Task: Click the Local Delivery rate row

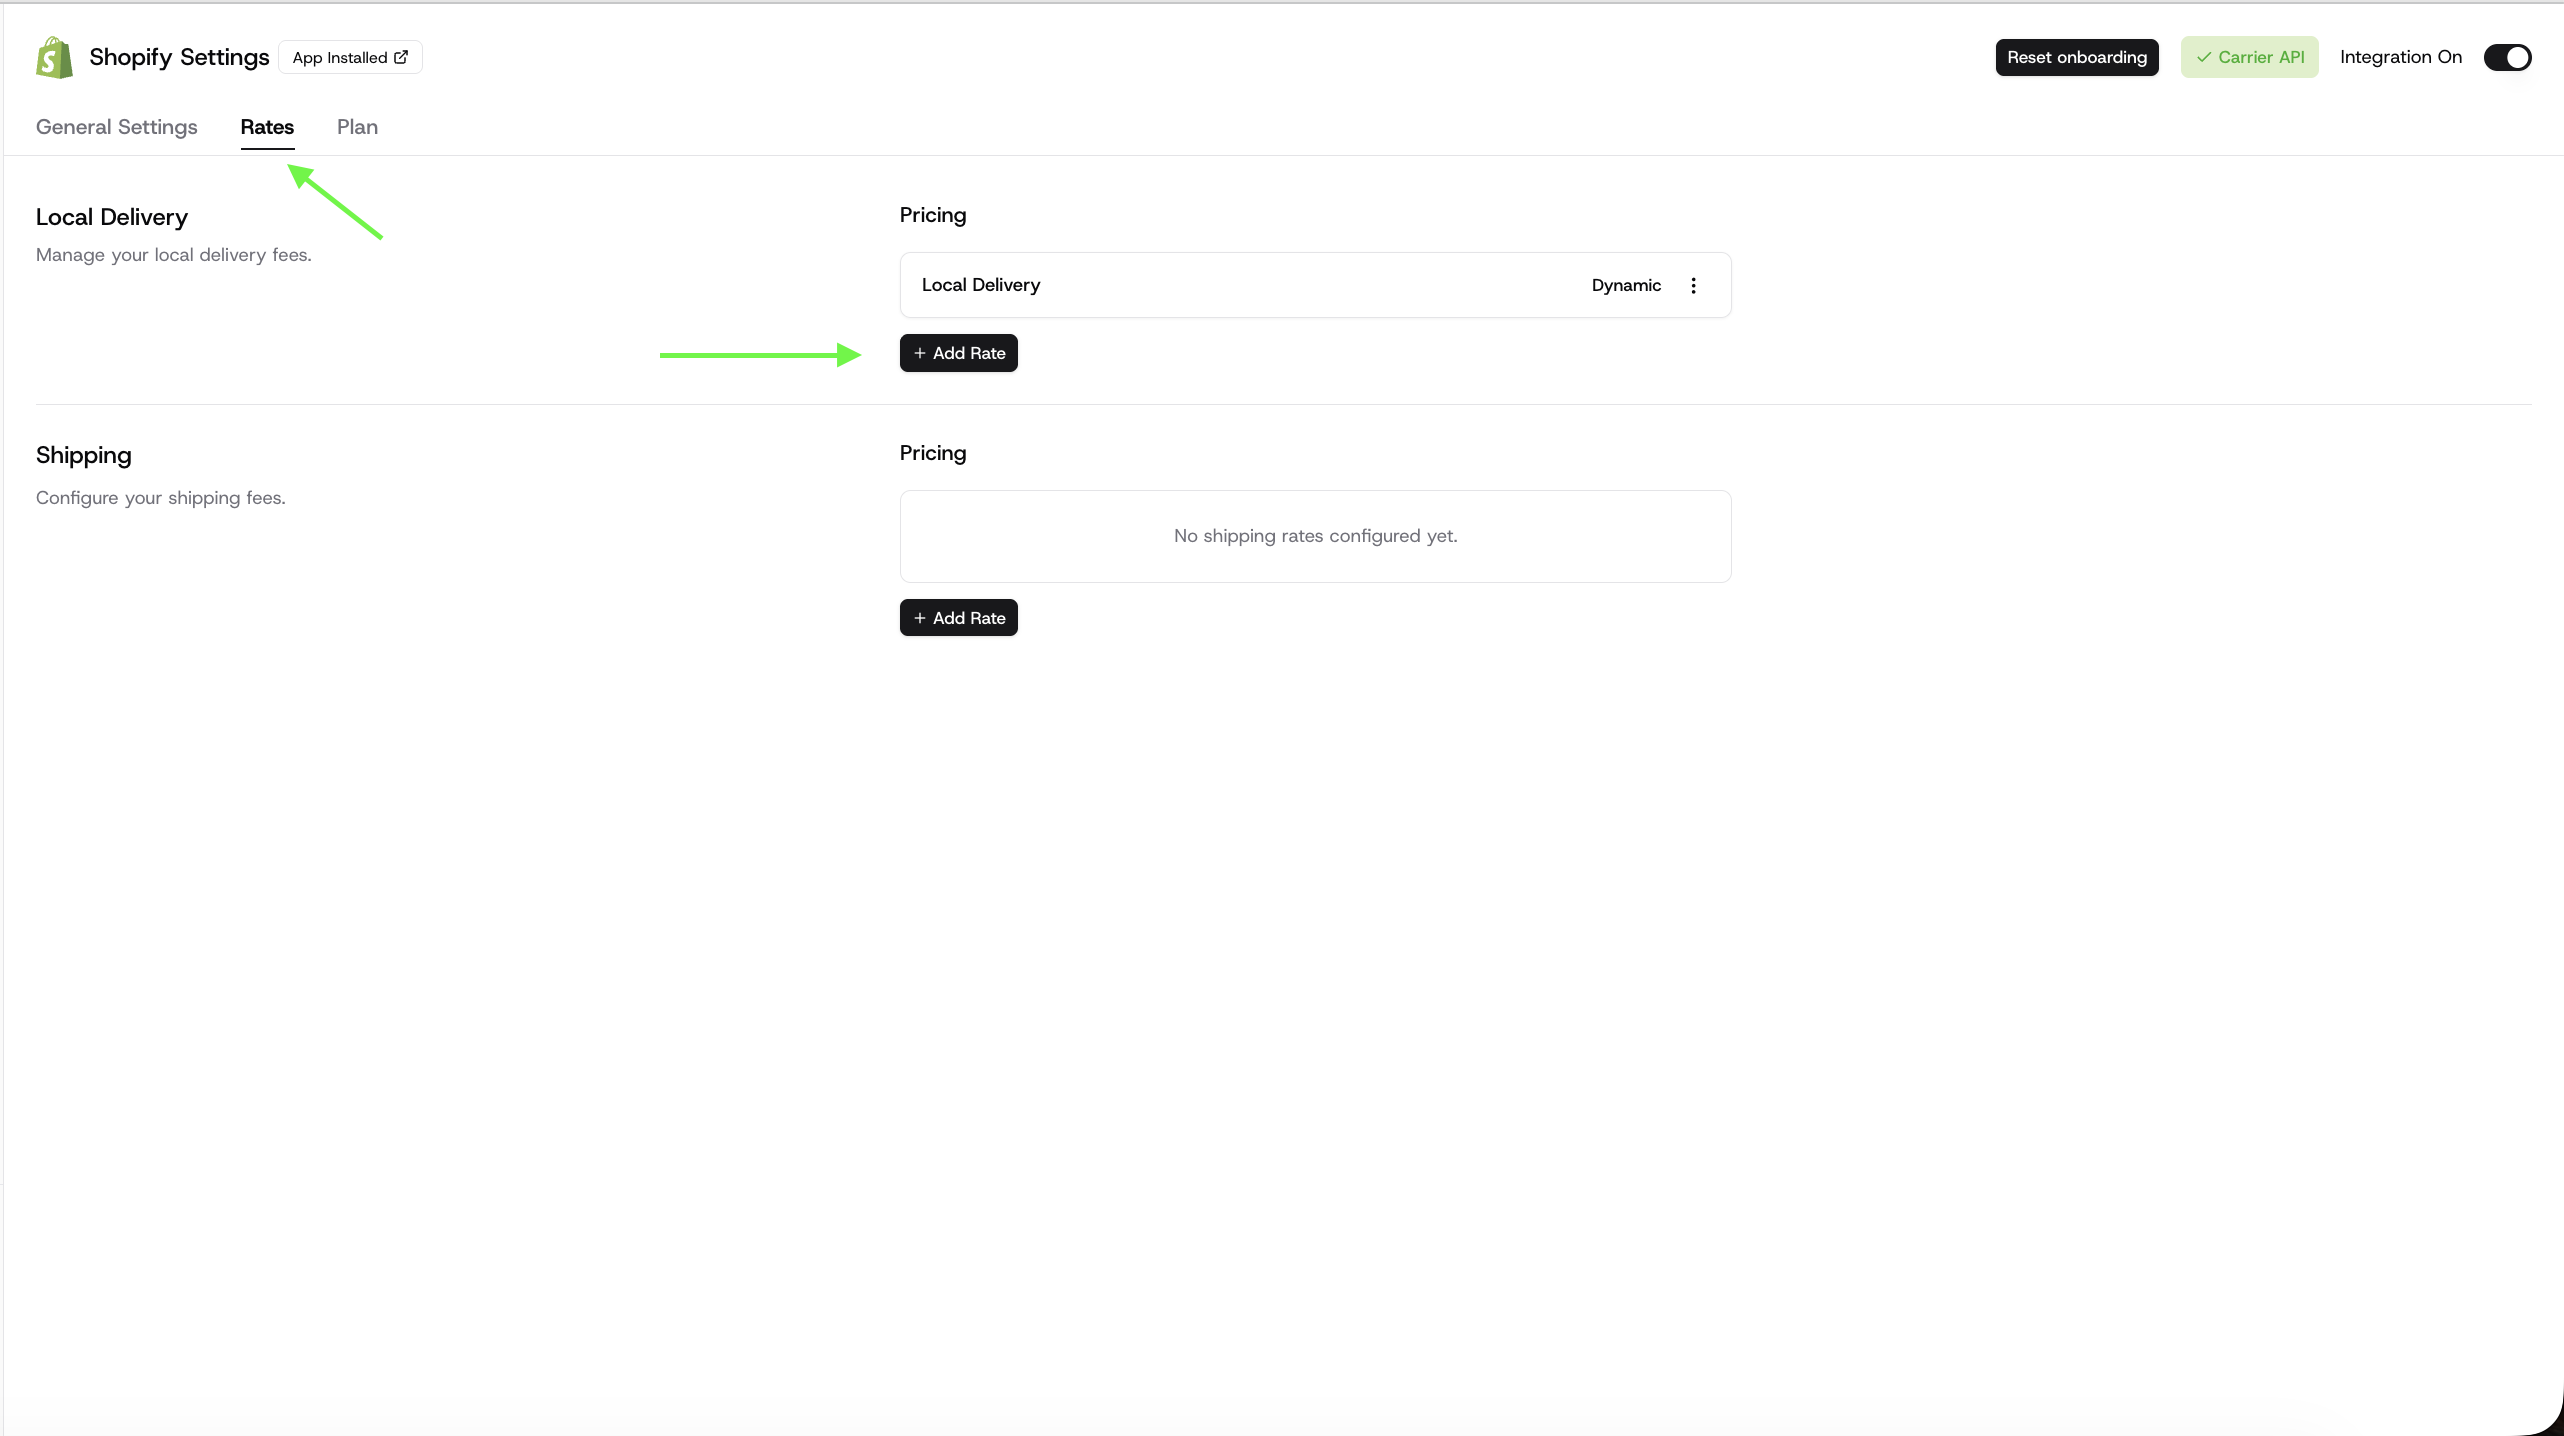Action: pyautogui.click(x=1250, y=285)
